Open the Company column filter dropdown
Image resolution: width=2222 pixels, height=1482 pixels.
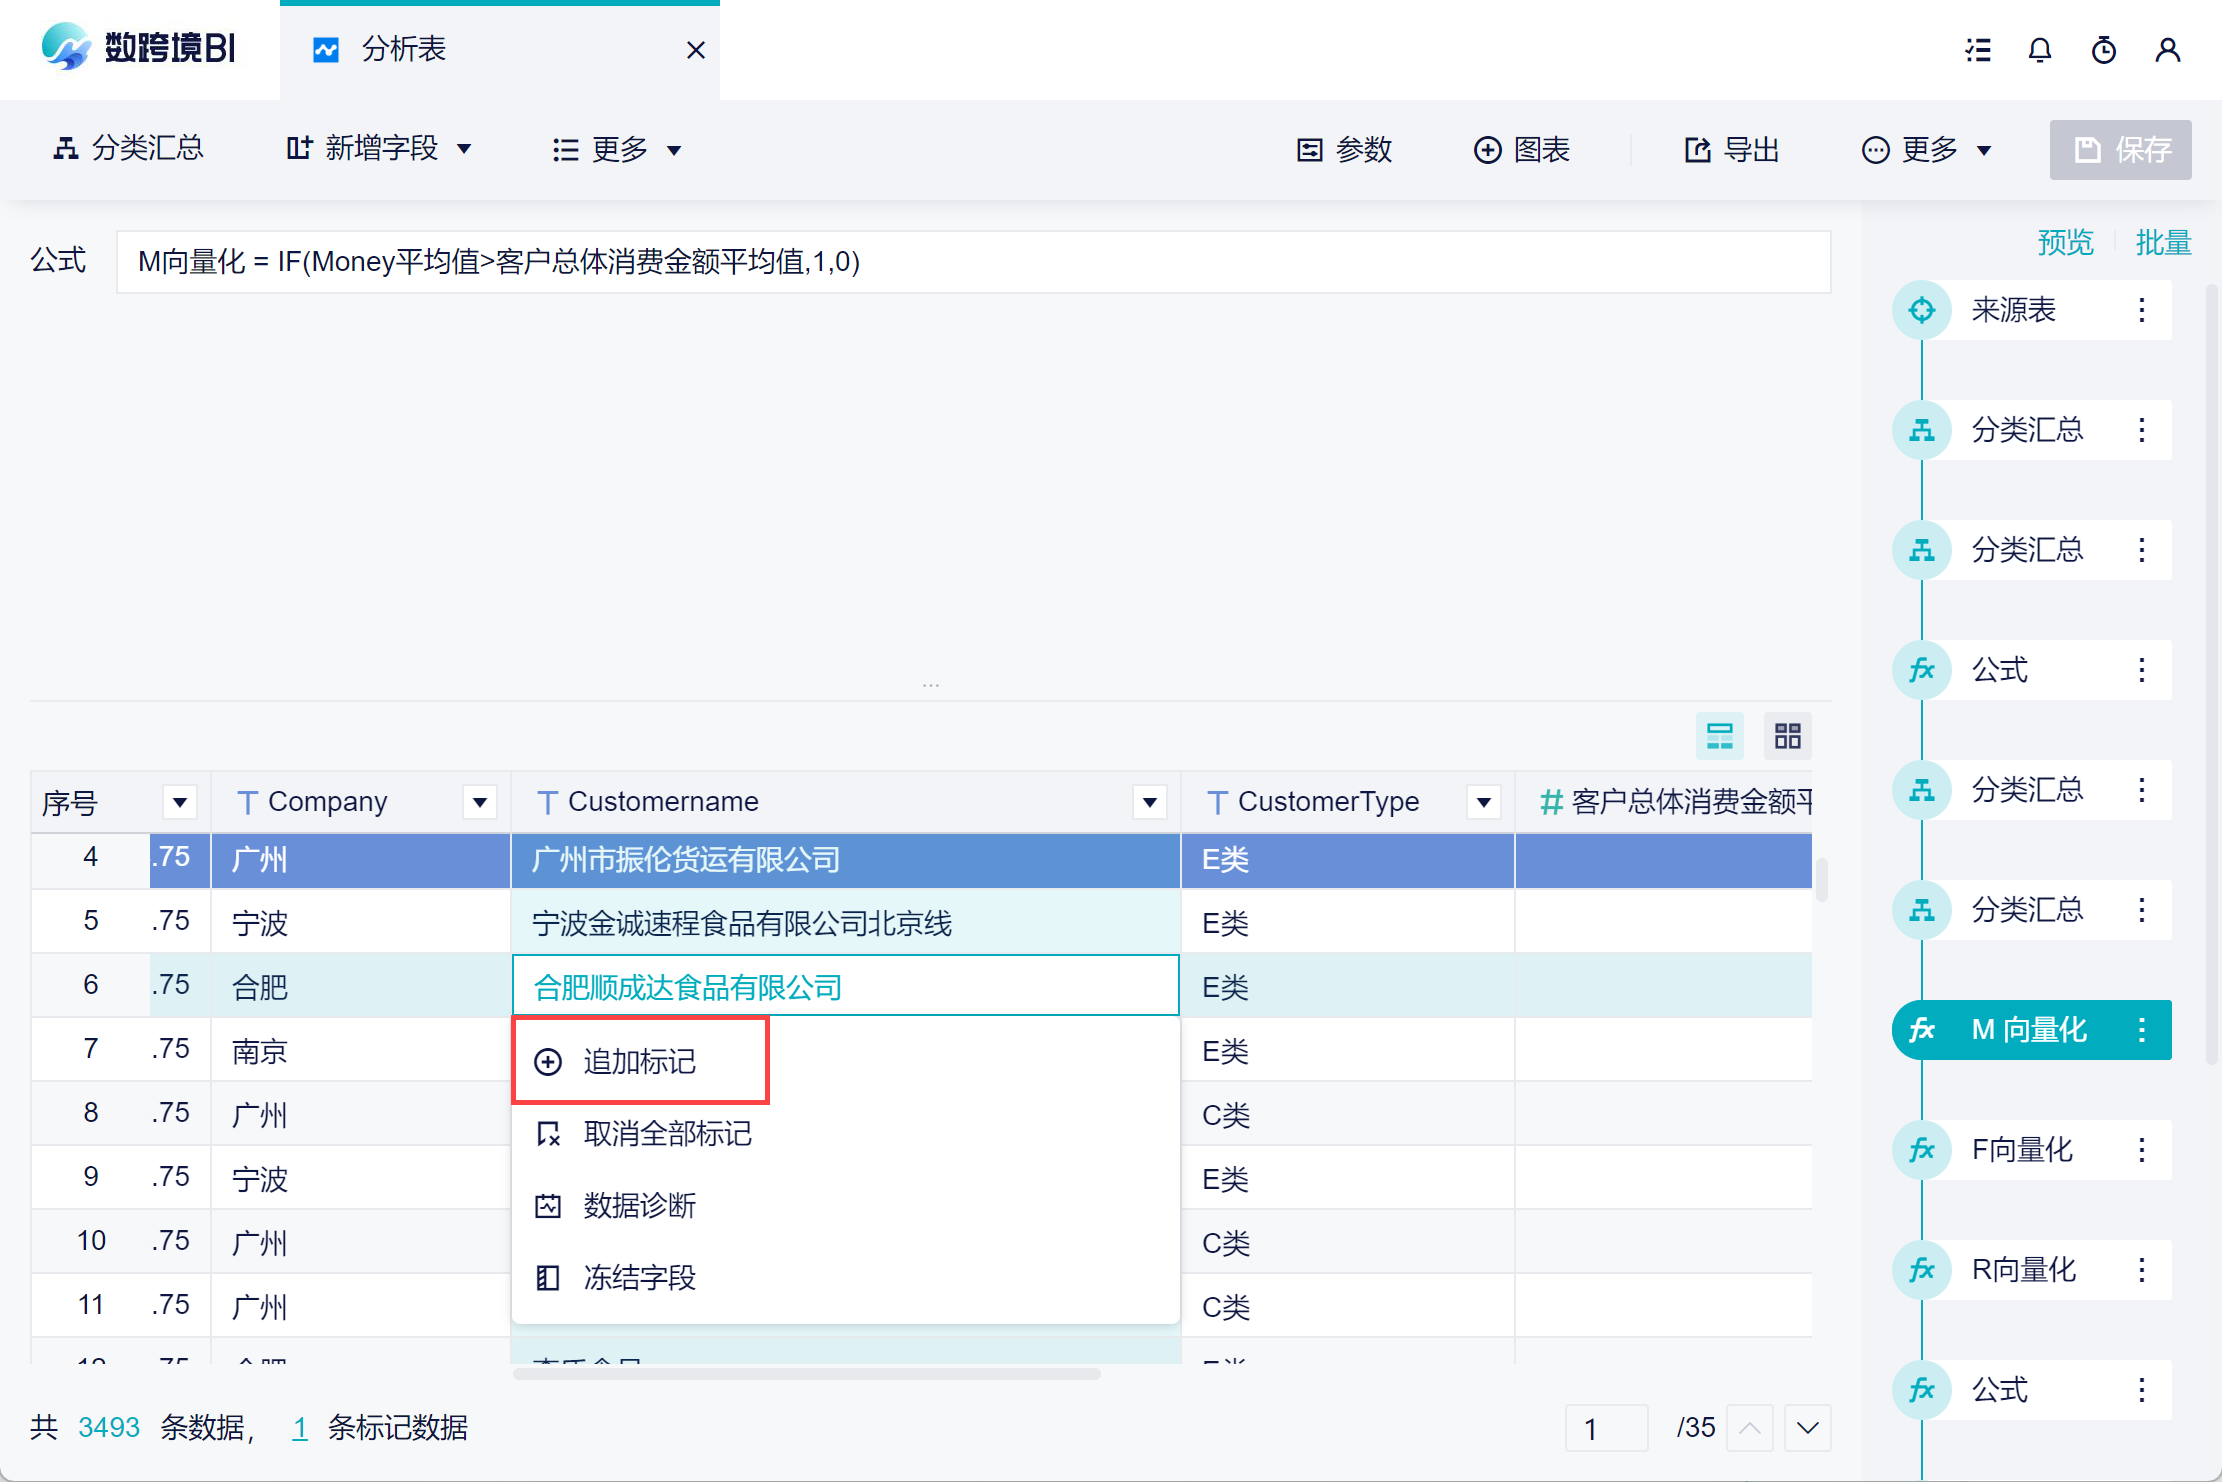click(480, 802)
